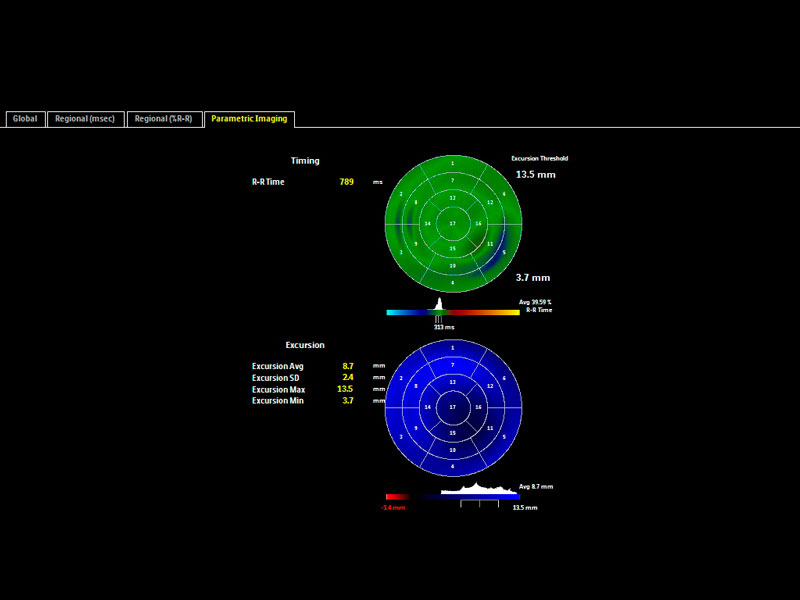Viewport: 800px width, 600px height.
Task: Switch to the Global tab
Action: coord(25,119)
